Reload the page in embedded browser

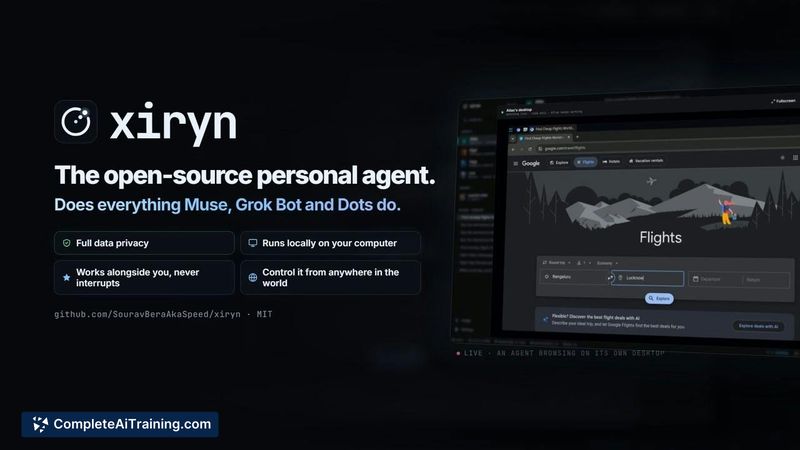(x=530, y=149)
